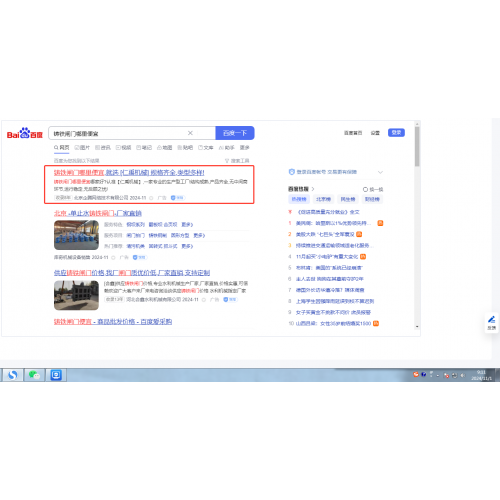Click the page vertical scrollbar thumb
The height and width of the screenshot is (500, 500).
(417, 146)
